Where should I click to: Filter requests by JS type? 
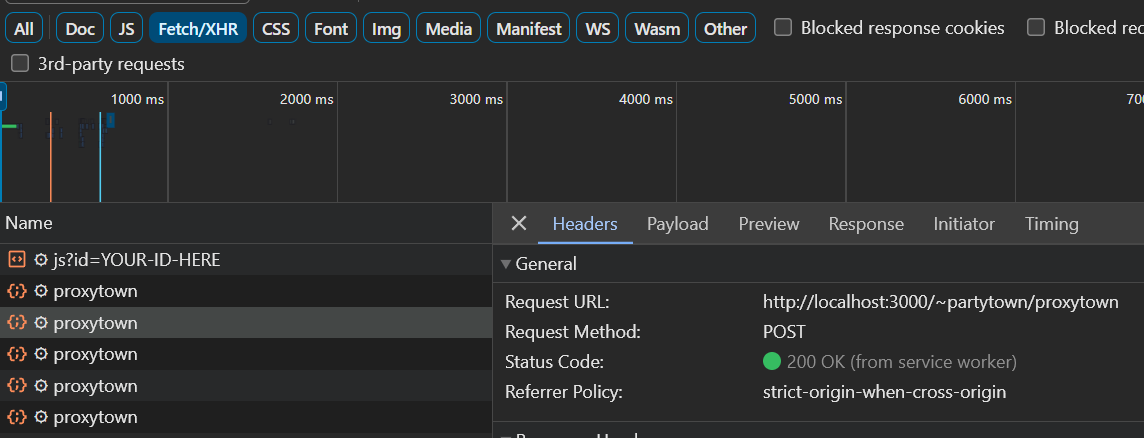(x=126, y=28)
